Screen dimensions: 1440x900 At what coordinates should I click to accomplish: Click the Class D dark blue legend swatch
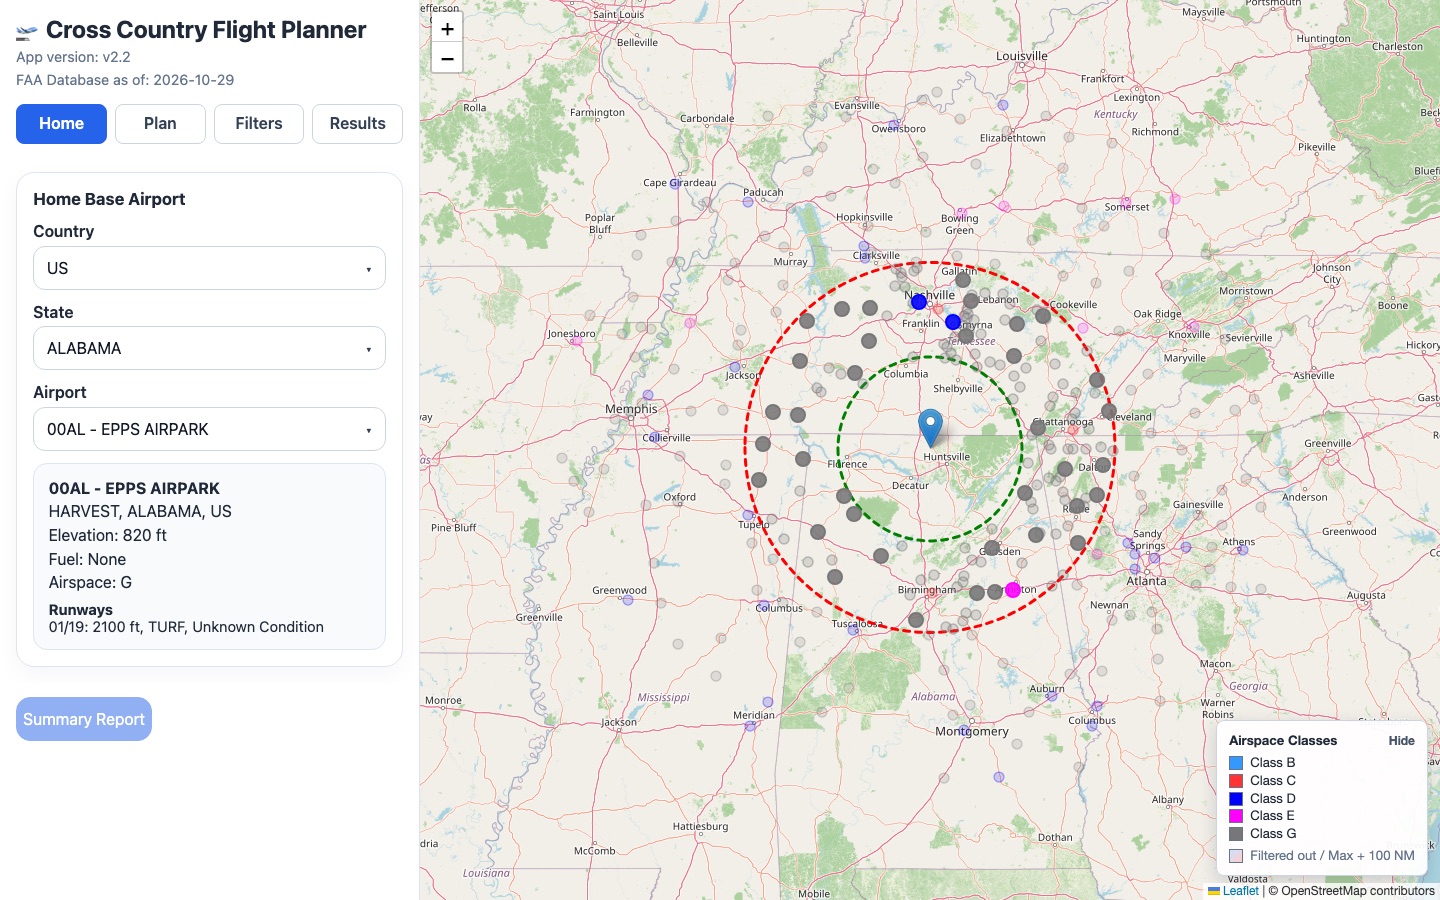(1236, 799)
